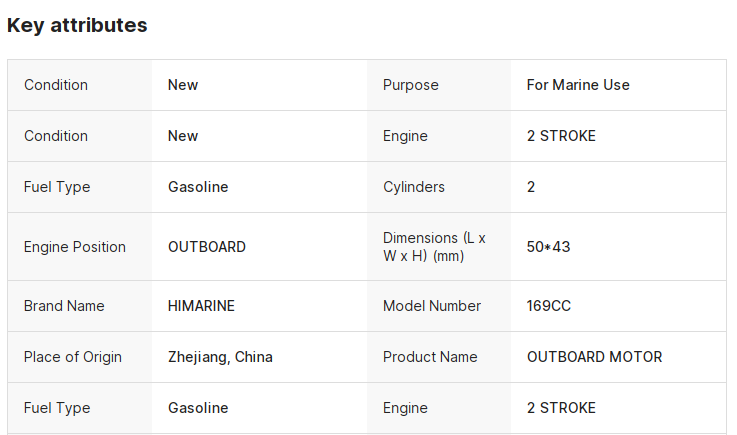The height and width of the screenshot is (435, 737).
Task: Select the Purpose attribute label
Action: tap(410, 85)
